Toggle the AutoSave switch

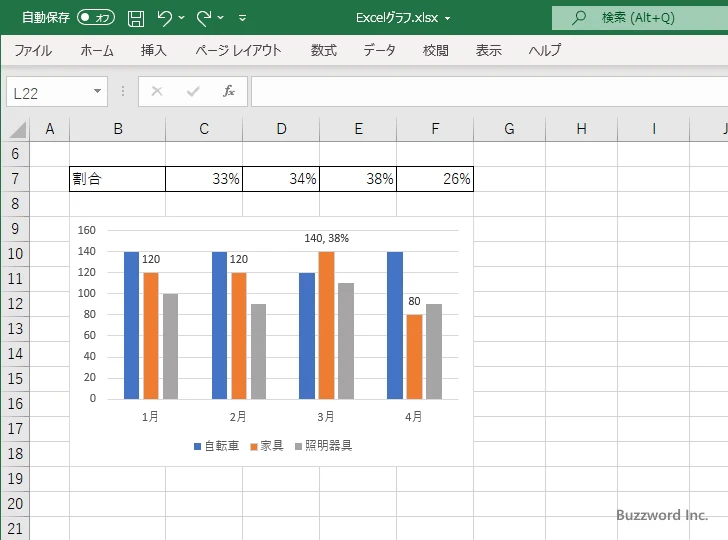coord(96,18)
